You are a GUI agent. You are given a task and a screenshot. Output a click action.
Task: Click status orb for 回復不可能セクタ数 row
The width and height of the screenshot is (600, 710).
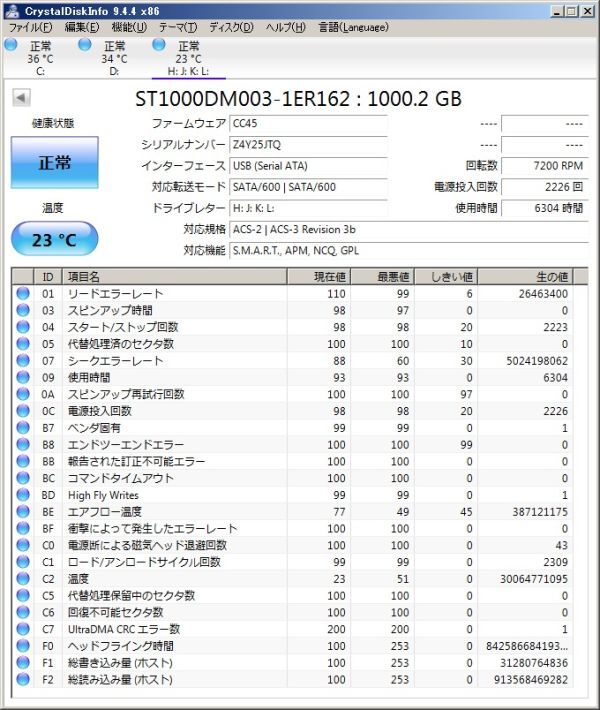pyautogui.click(x=23, y=612)
